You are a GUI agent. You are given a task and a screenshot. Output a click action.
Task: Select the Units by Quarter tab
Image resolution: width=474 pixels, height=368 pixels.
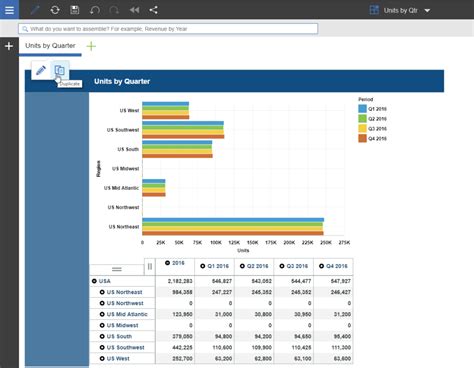tap(50, 46)
